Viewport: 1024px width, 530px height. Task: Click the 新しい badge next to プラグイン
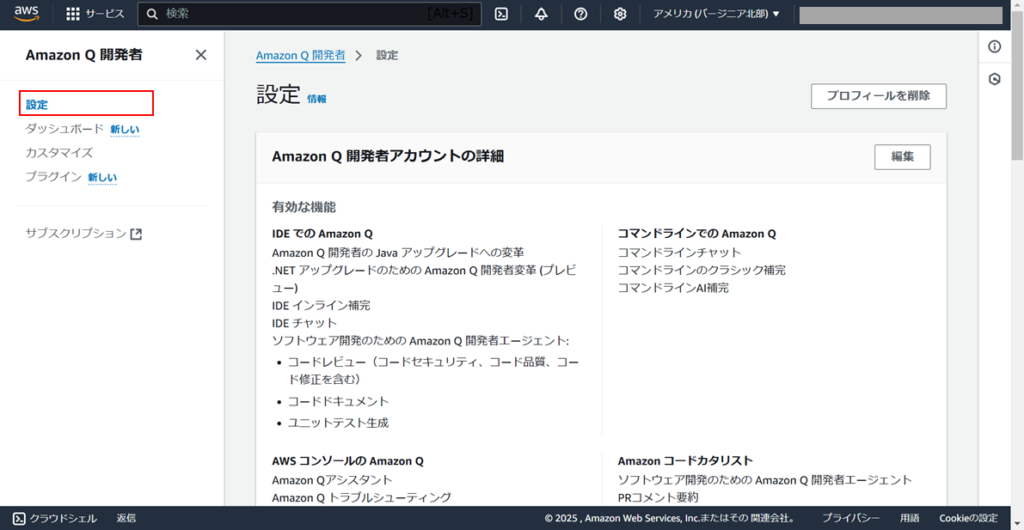pyautogui.click(x=103, y=178)
